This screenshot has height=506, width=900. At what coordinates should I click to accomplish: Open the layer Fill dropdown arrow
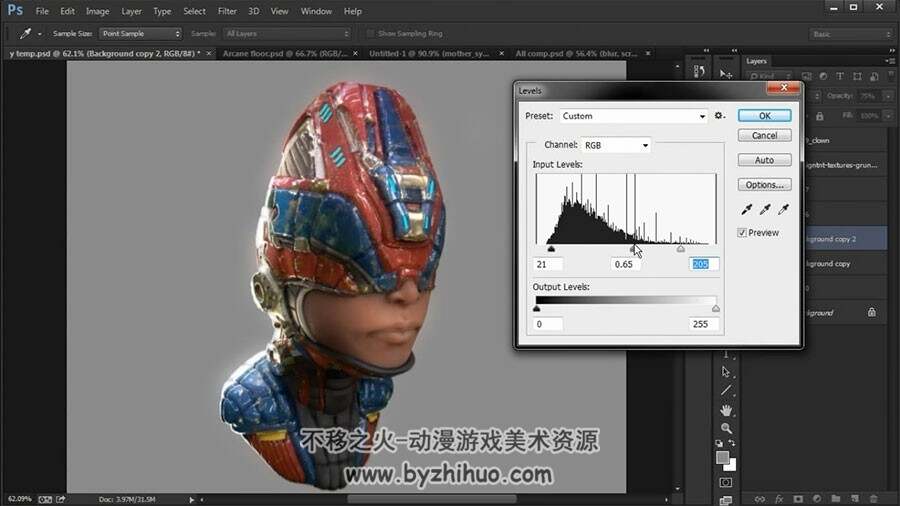pyautogui.click(x=888, y=115)
